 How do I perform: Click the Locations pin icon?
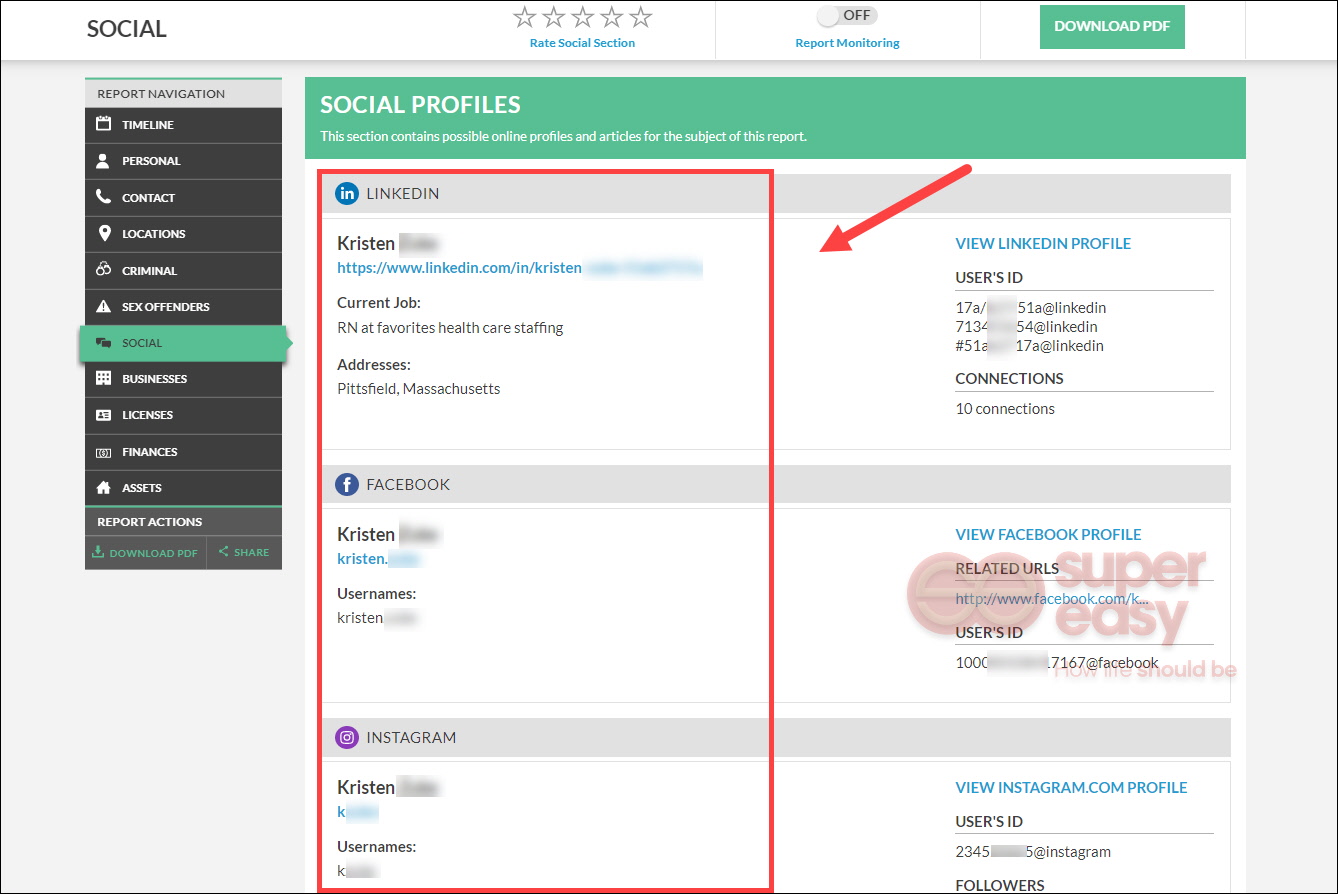[103, 233]
